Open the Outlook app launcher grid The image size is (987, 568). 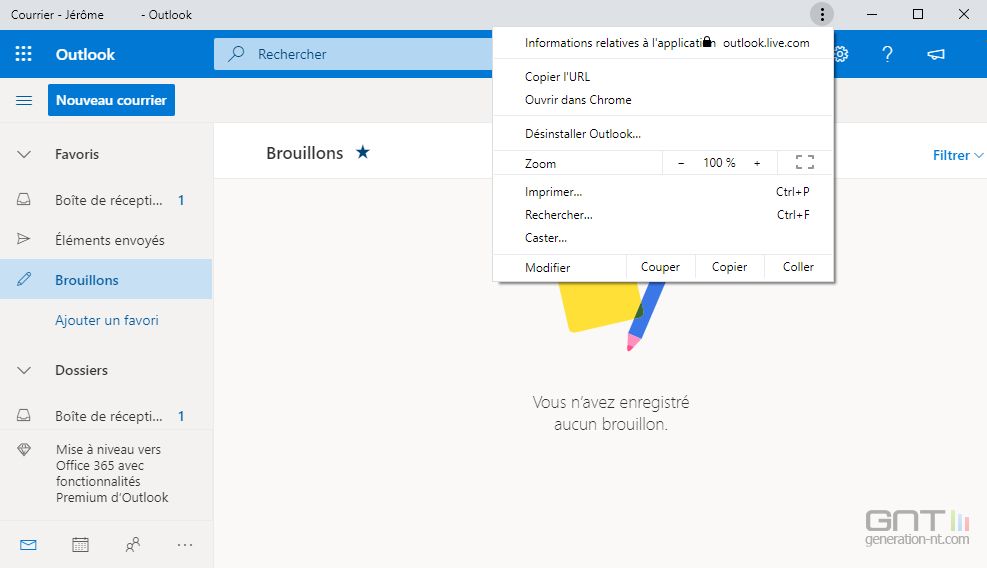[x=23, y=54]
